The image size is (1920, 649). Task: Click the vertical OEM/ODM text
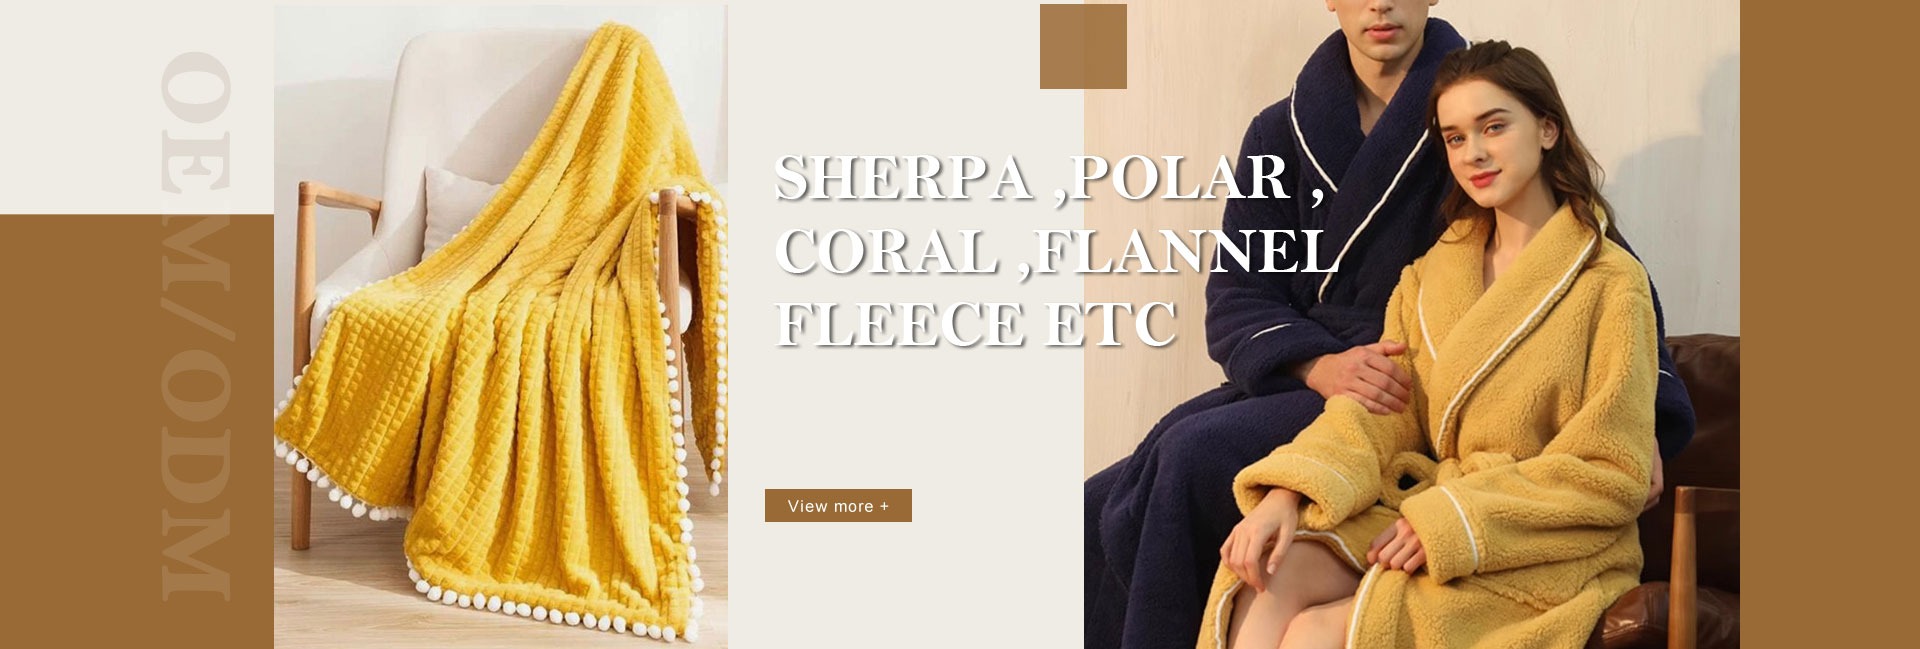(x=196, y=326)
